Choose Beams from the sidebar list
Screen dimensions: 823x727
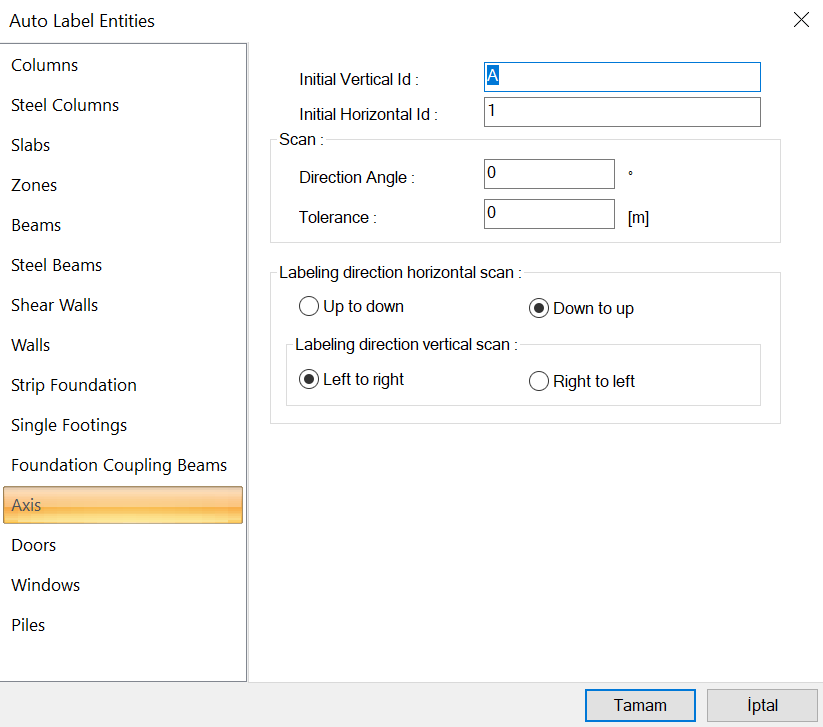[x=36, y=226]
